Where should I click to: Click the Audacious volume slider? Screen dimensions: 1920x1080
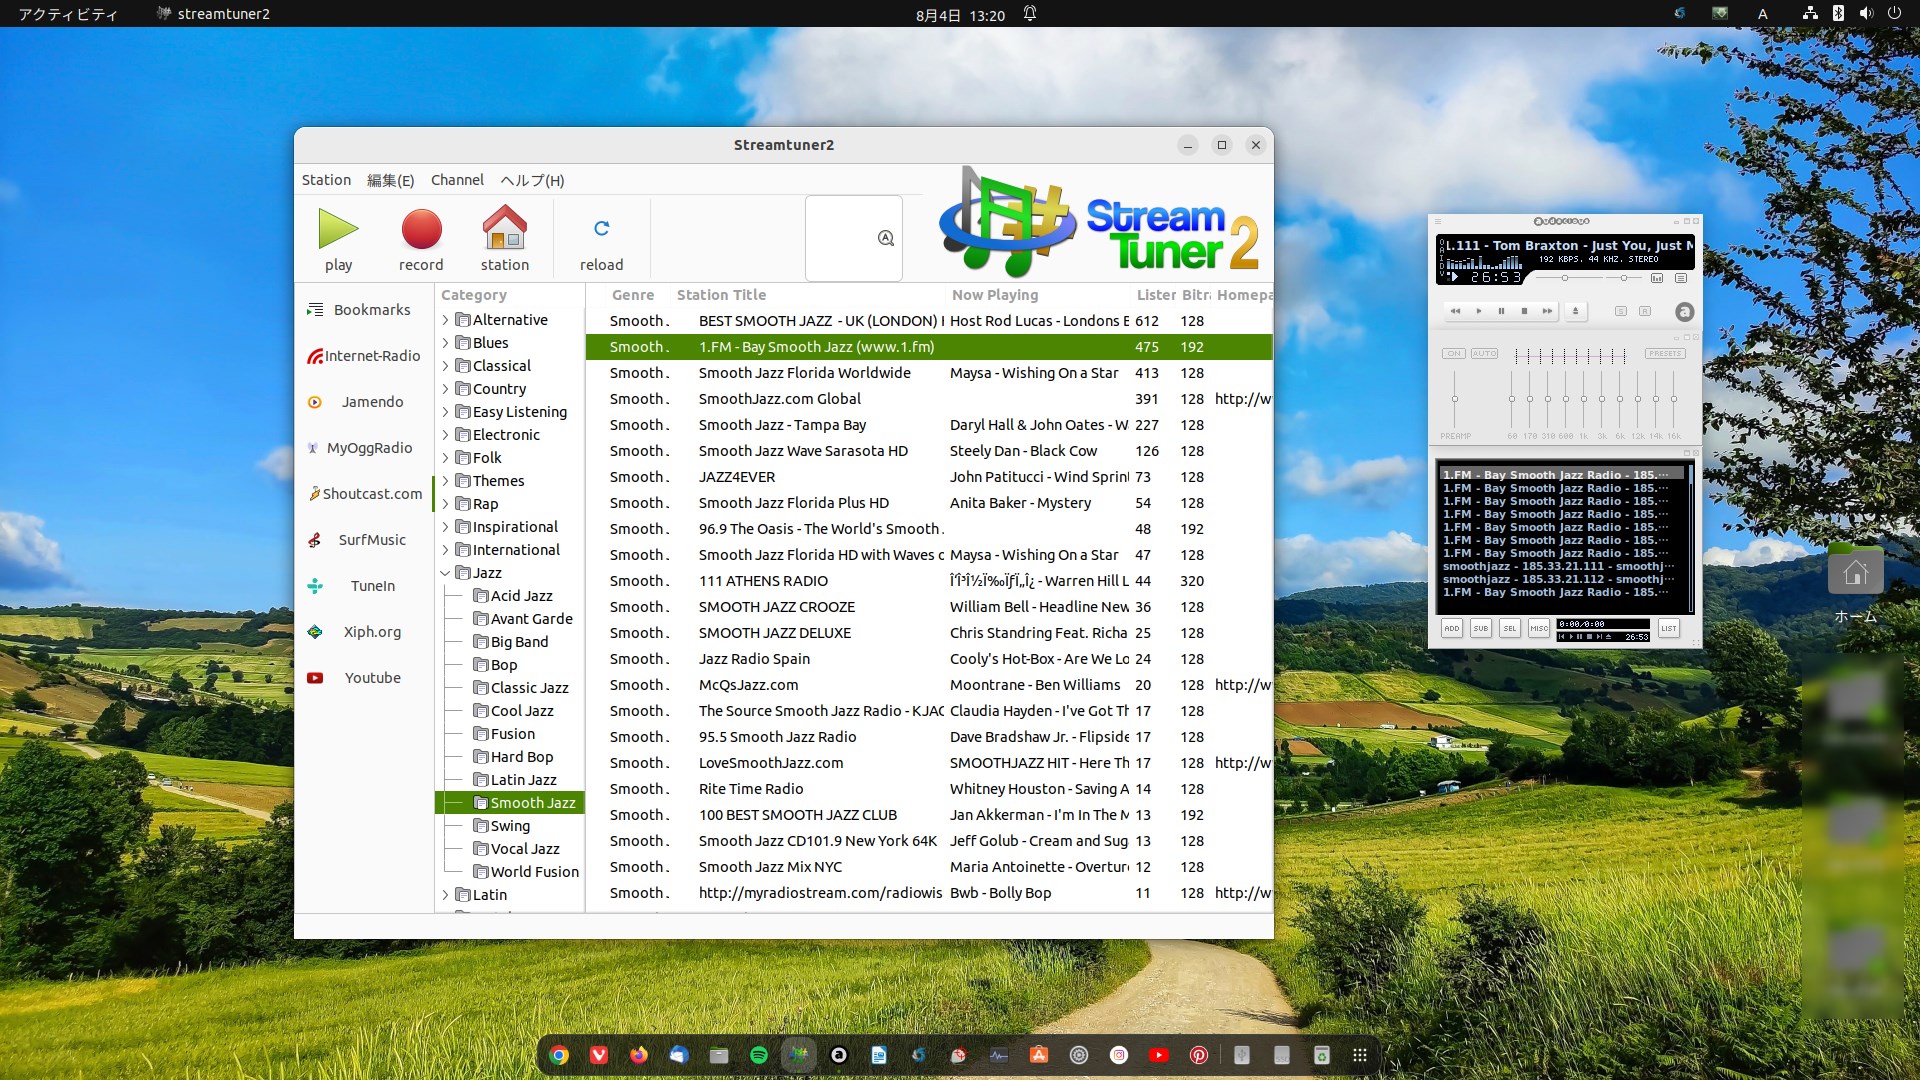coord(1569,278)
